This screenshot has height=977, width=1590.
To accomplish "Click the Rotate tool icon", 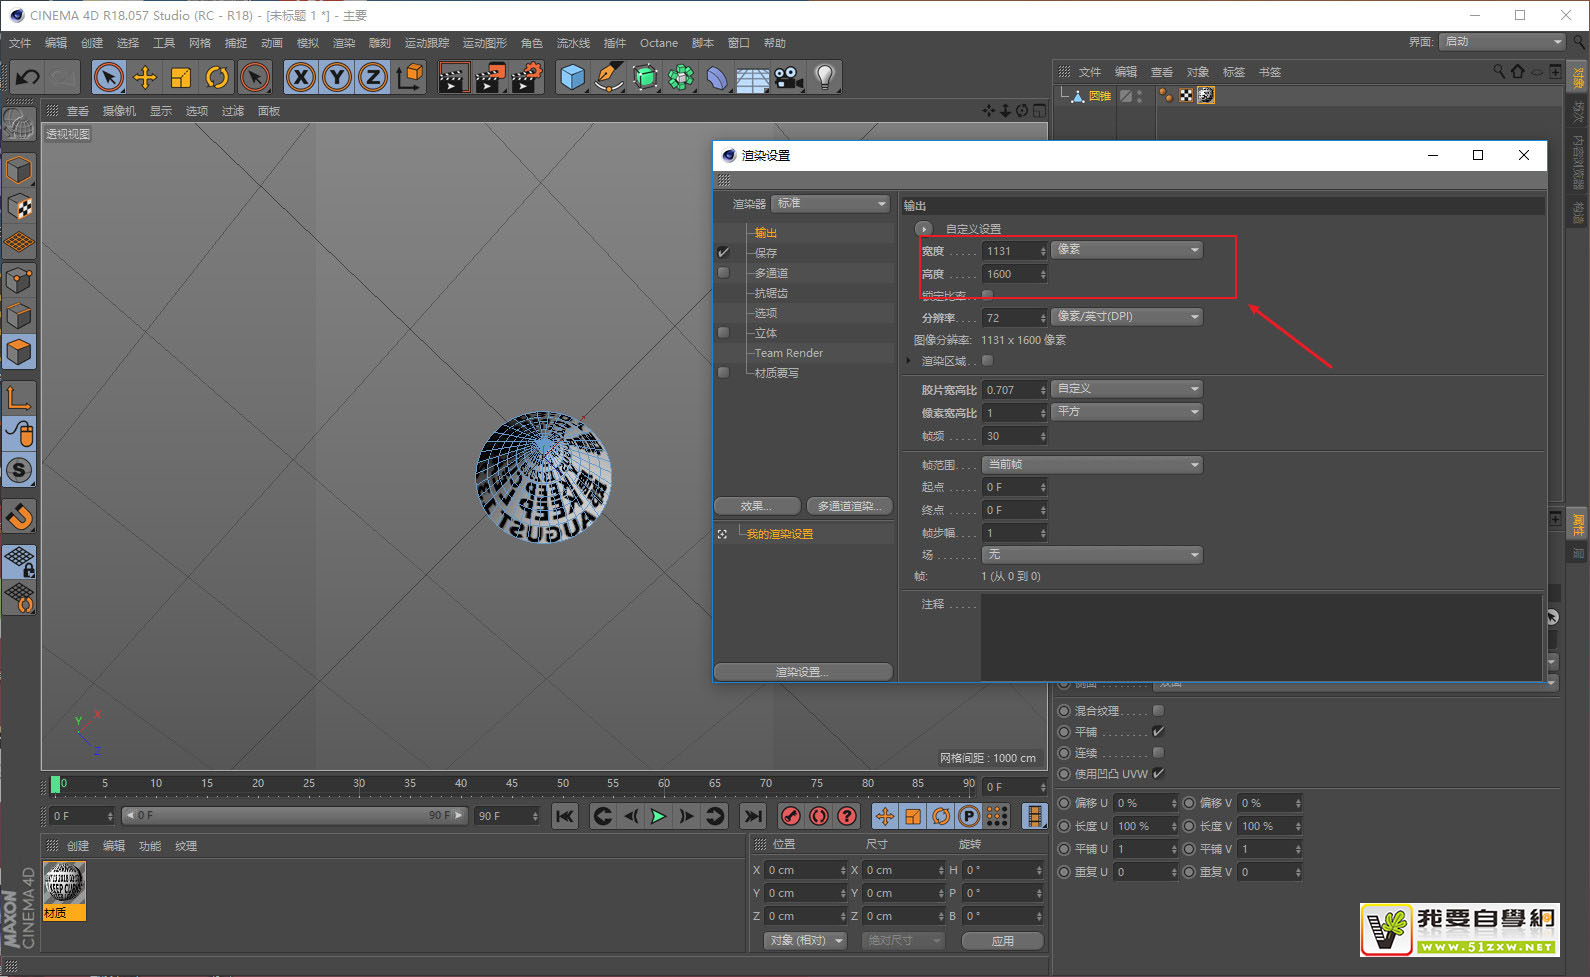I will [217, 77].
